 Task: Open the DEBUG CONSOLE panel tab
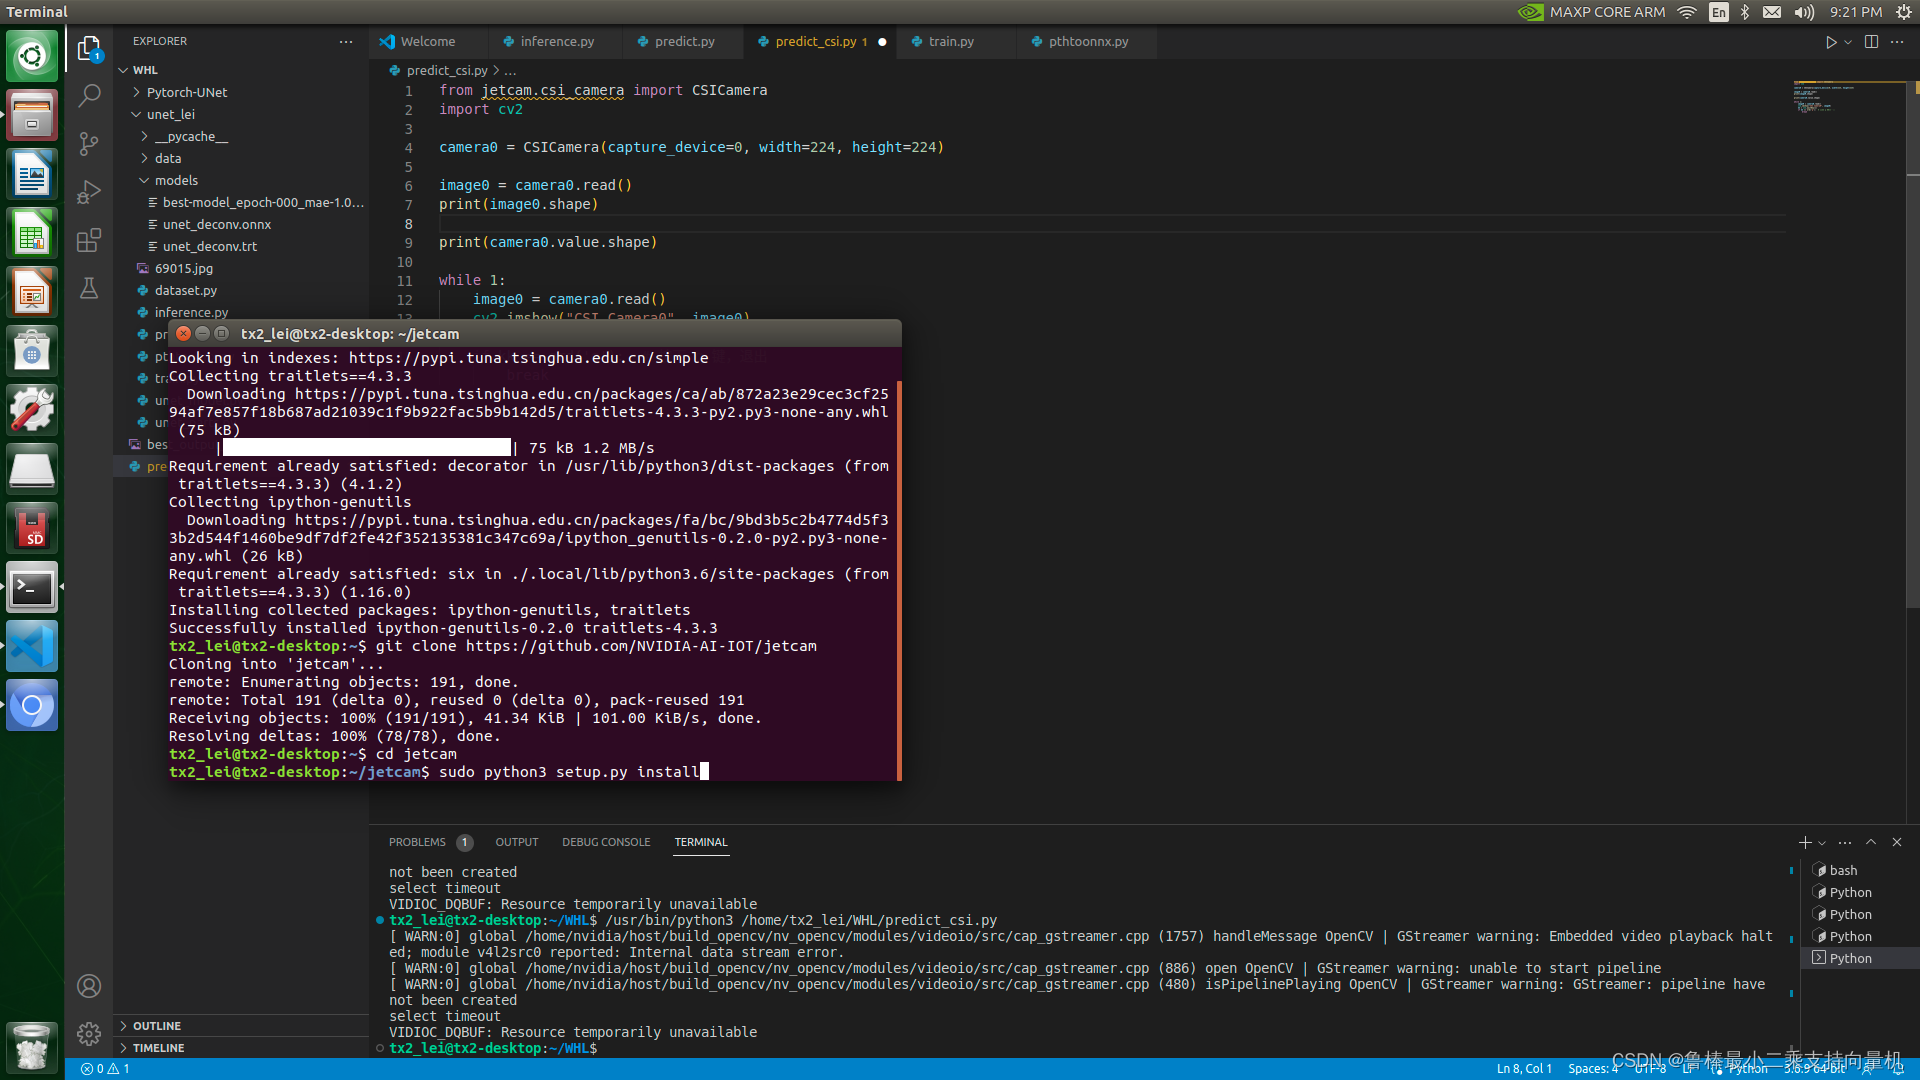[x=606, y=842]
